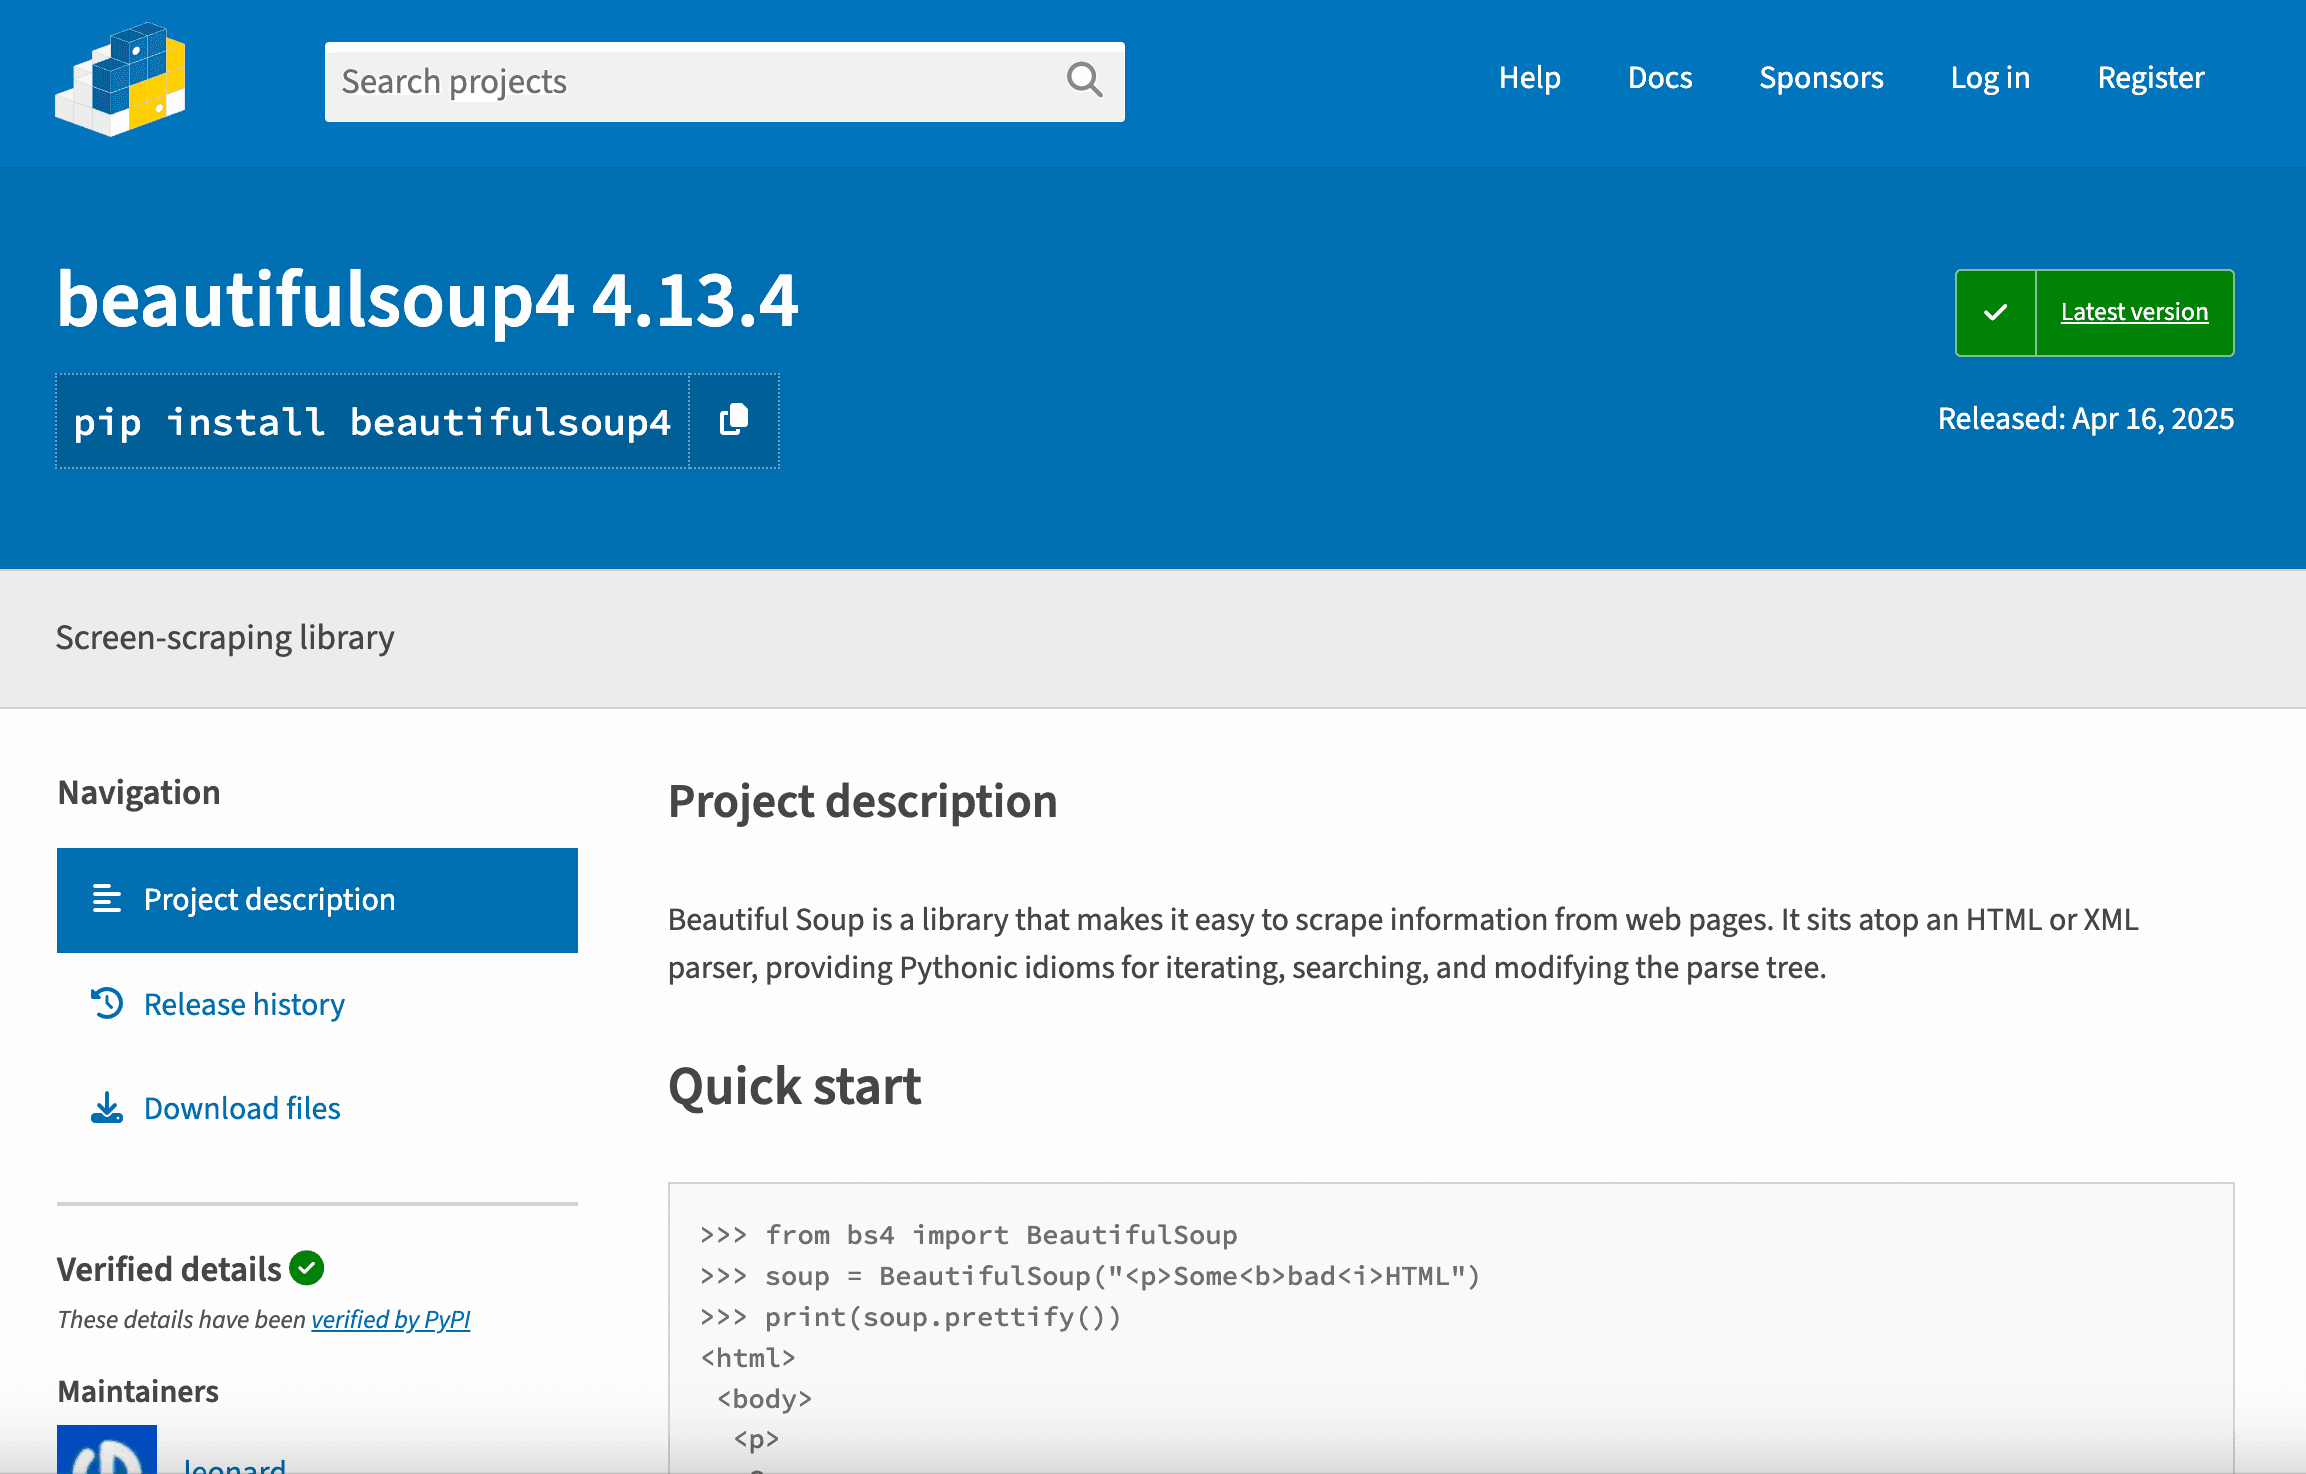
Task: Click the Verified details green check badge
Action: (x=307, y=1268)
